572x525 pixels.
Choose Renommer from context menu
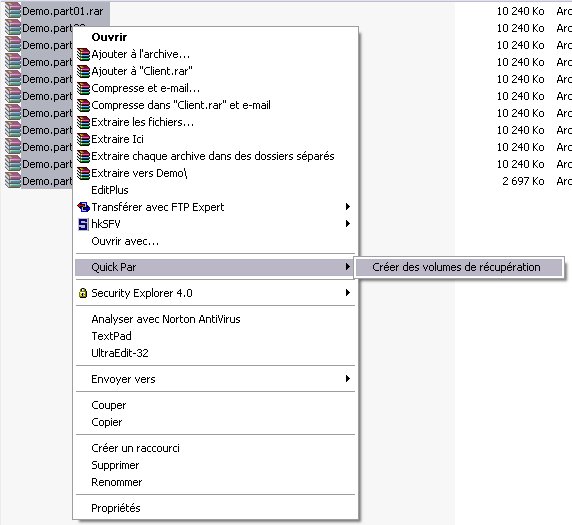[x=215, y=482]
